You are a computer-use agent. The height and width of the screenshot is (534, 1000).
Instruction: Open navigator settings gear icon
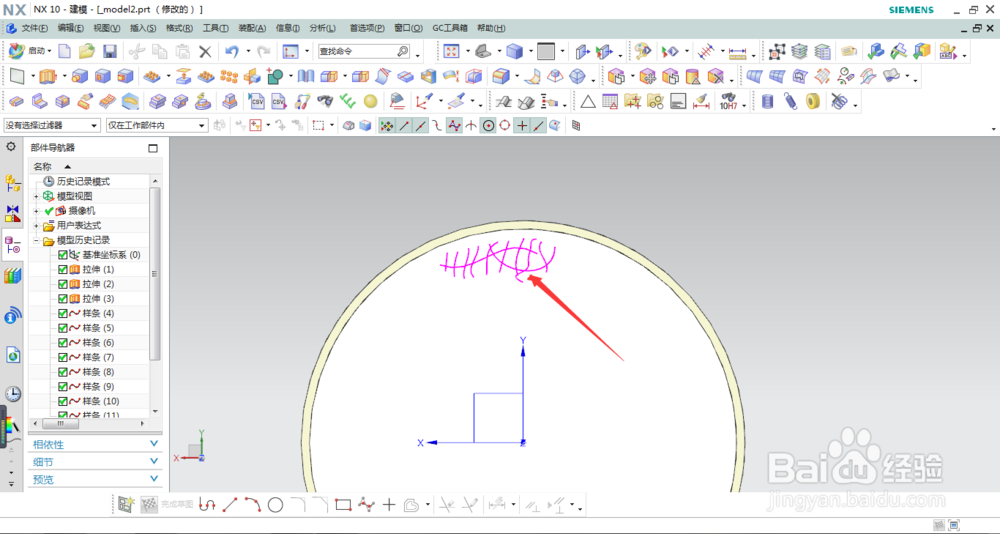coord(11,147)
